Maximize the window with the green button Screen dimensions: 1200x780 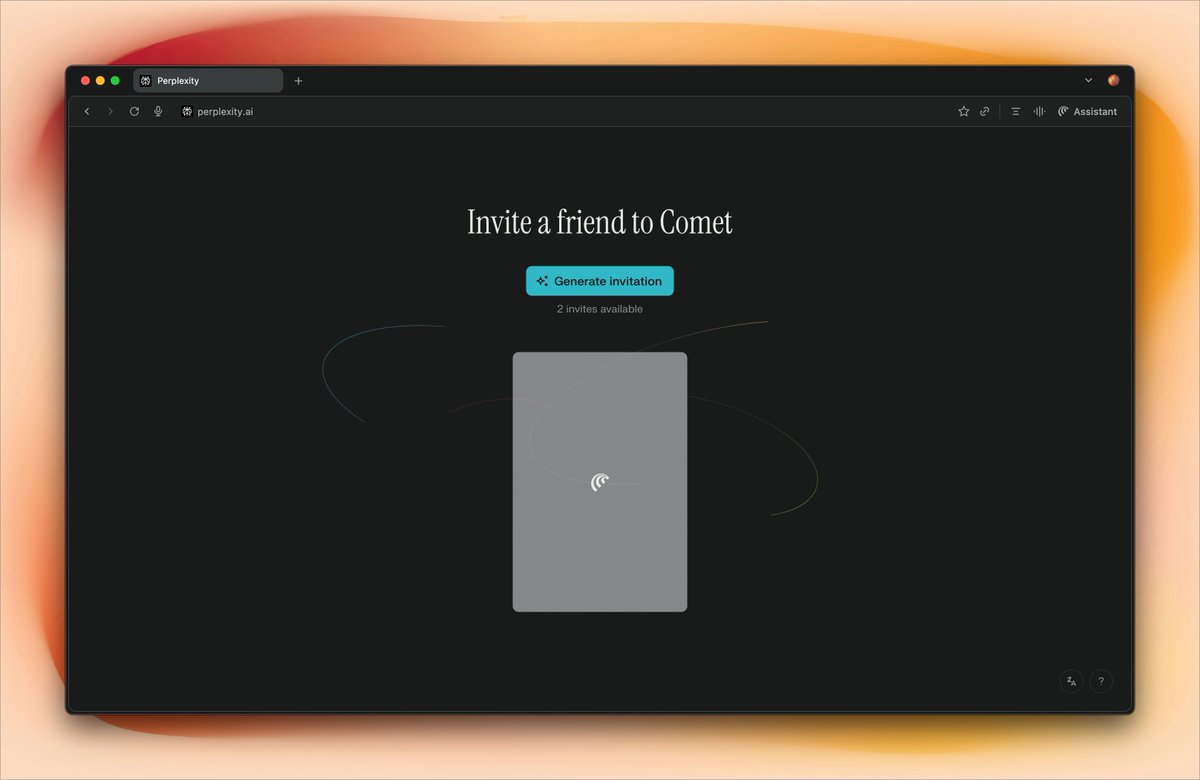(115, 80)
